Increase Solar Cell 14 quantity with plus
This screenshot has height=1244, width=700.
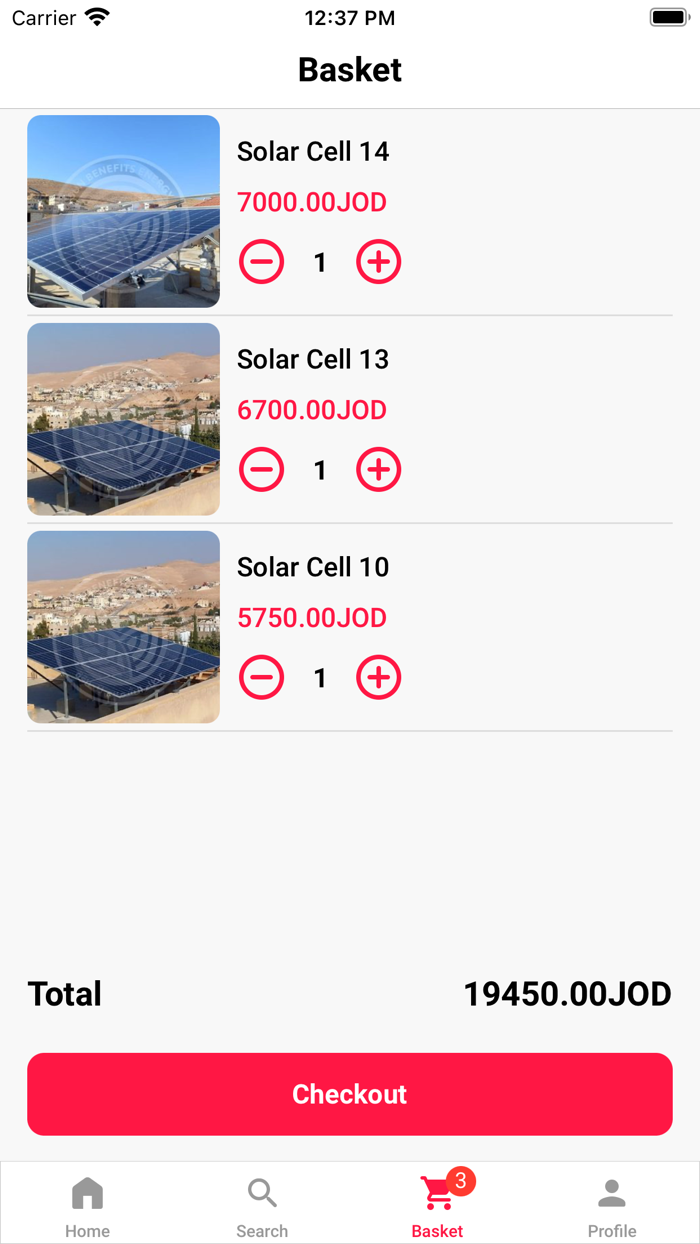379,262
